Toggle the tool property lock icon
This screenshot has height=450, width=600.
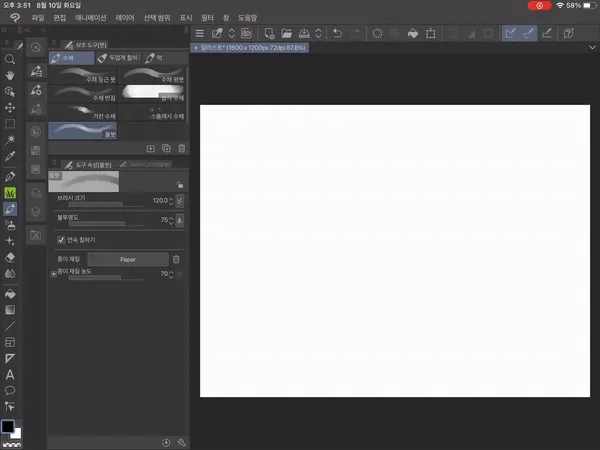pos(179,185)
